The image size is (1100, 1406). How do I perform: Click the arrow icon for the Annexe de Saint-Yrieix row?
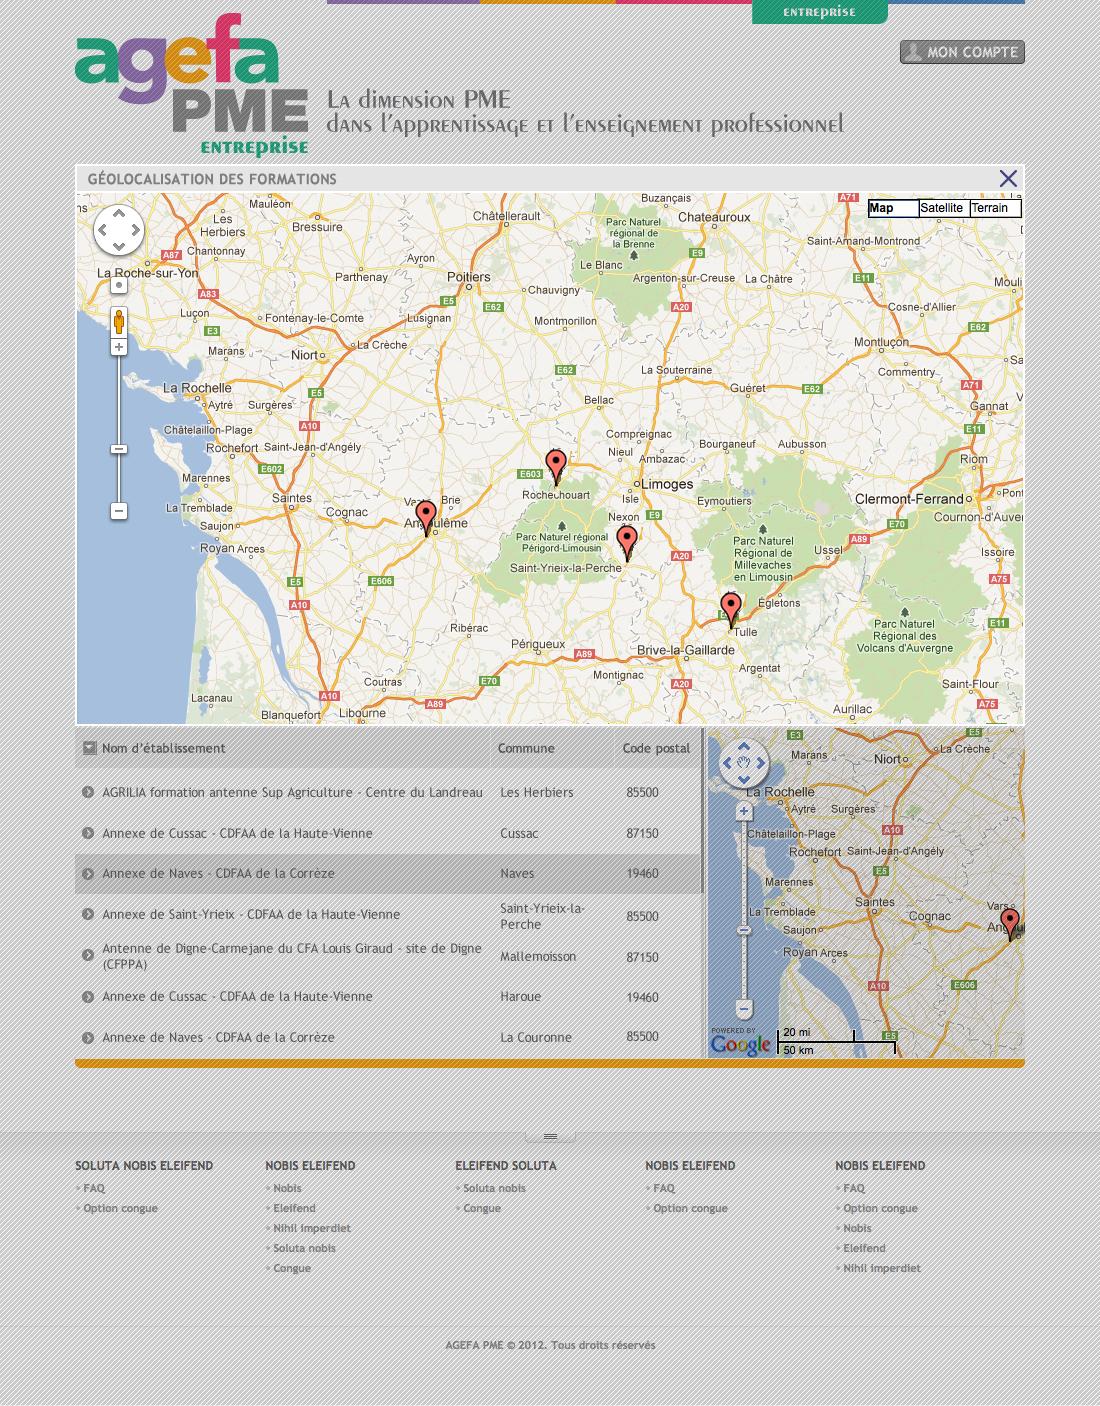pos(88,915)
